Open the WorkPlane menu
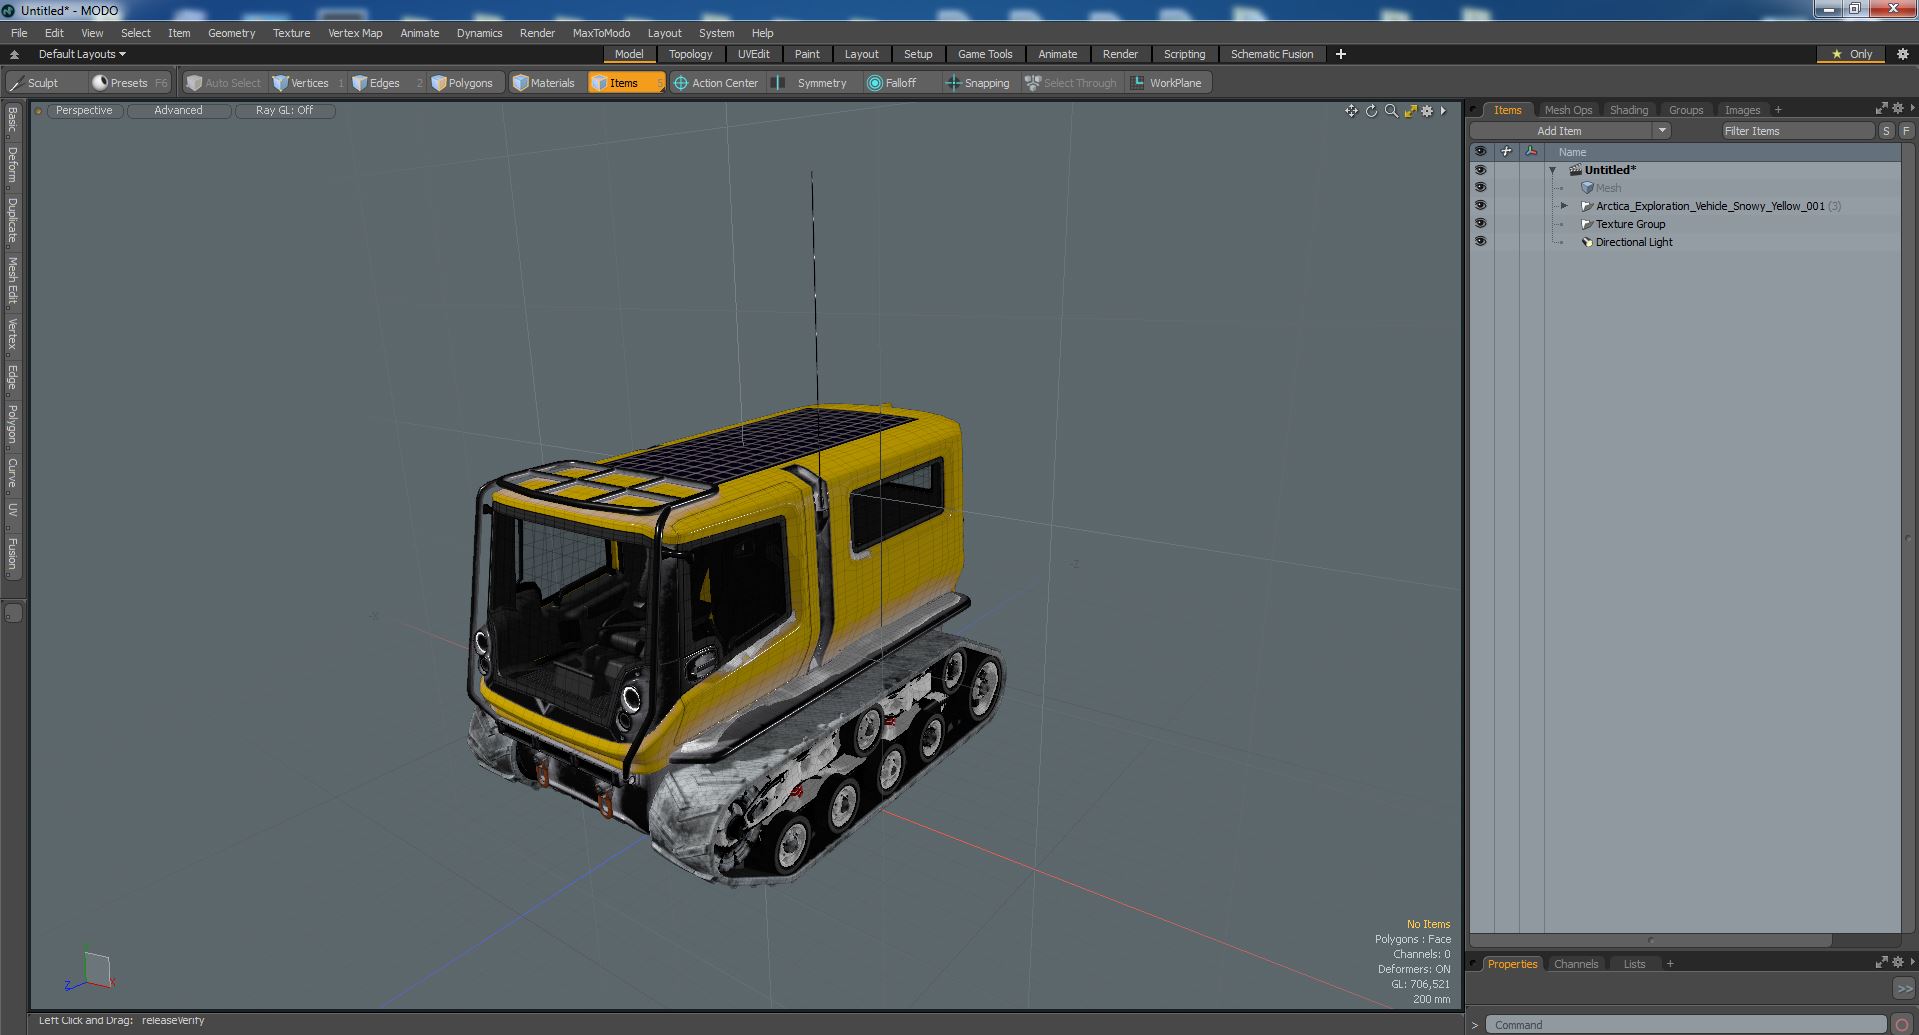 pyautogui.click(x=1168, y=83)
